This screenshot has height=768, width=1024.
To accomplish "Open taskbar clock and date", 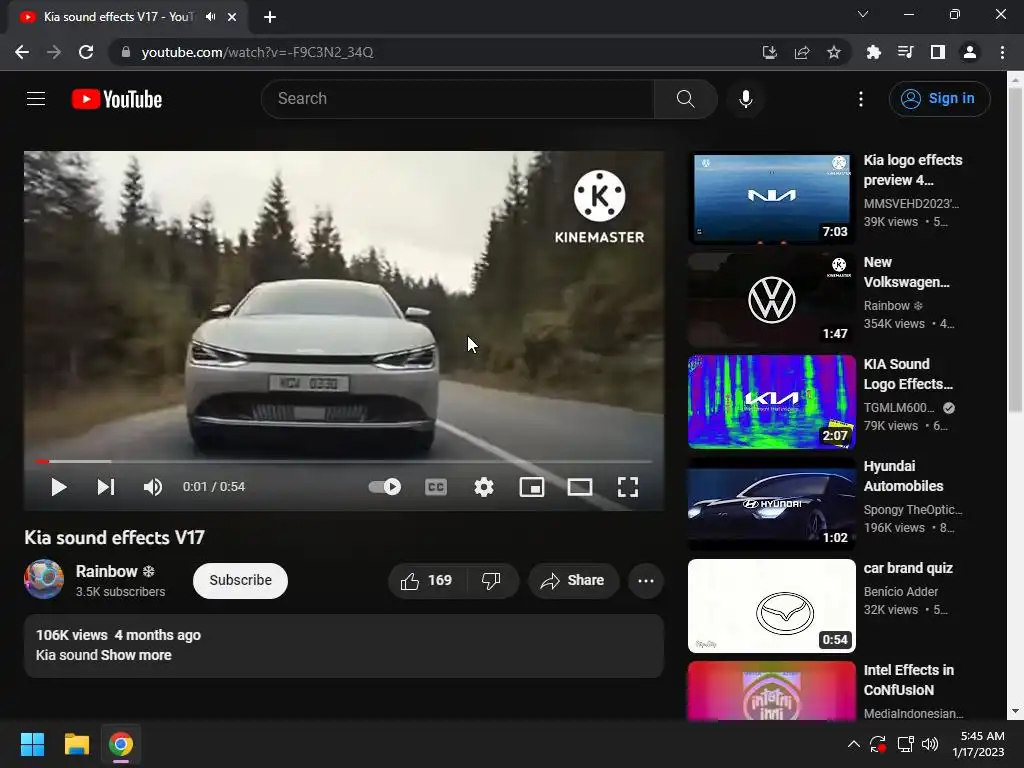I will 978,744.
